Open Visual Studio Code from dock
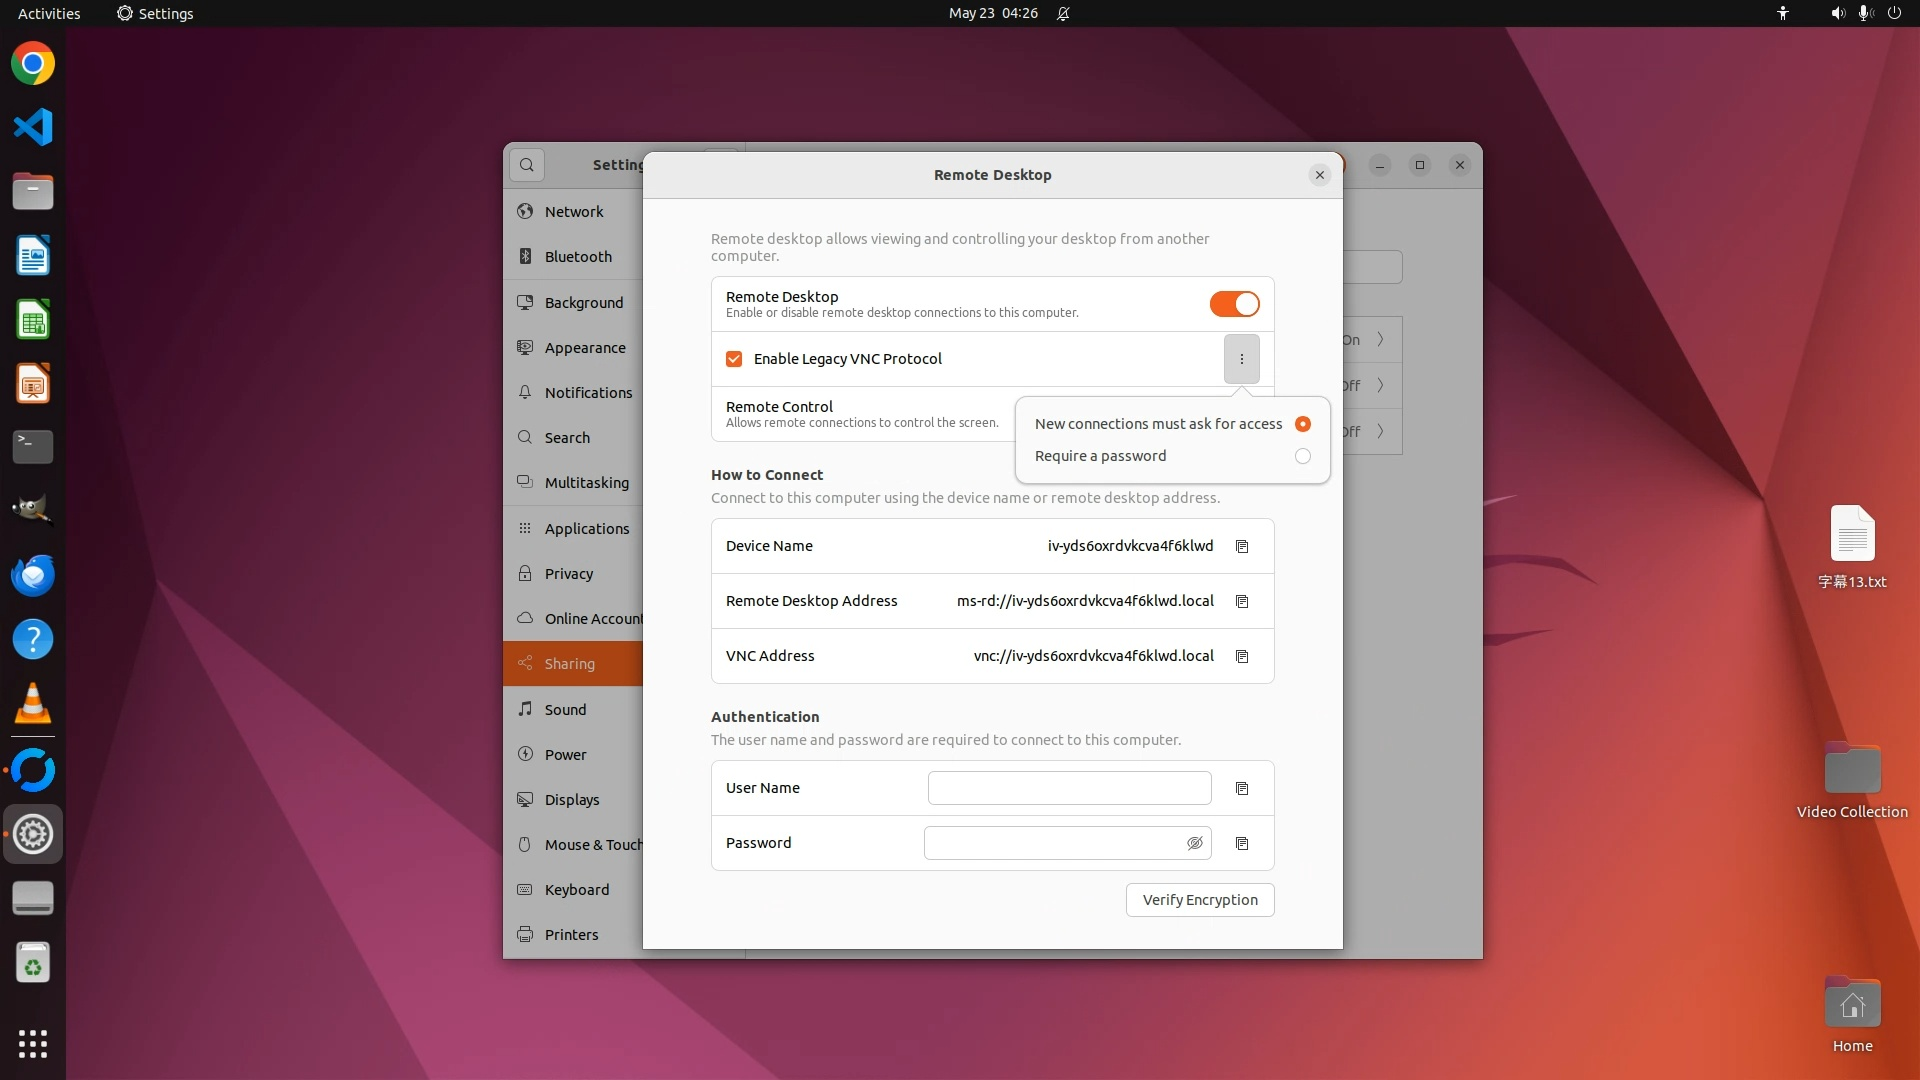1920x1080 pixels. tap(33, 127)
